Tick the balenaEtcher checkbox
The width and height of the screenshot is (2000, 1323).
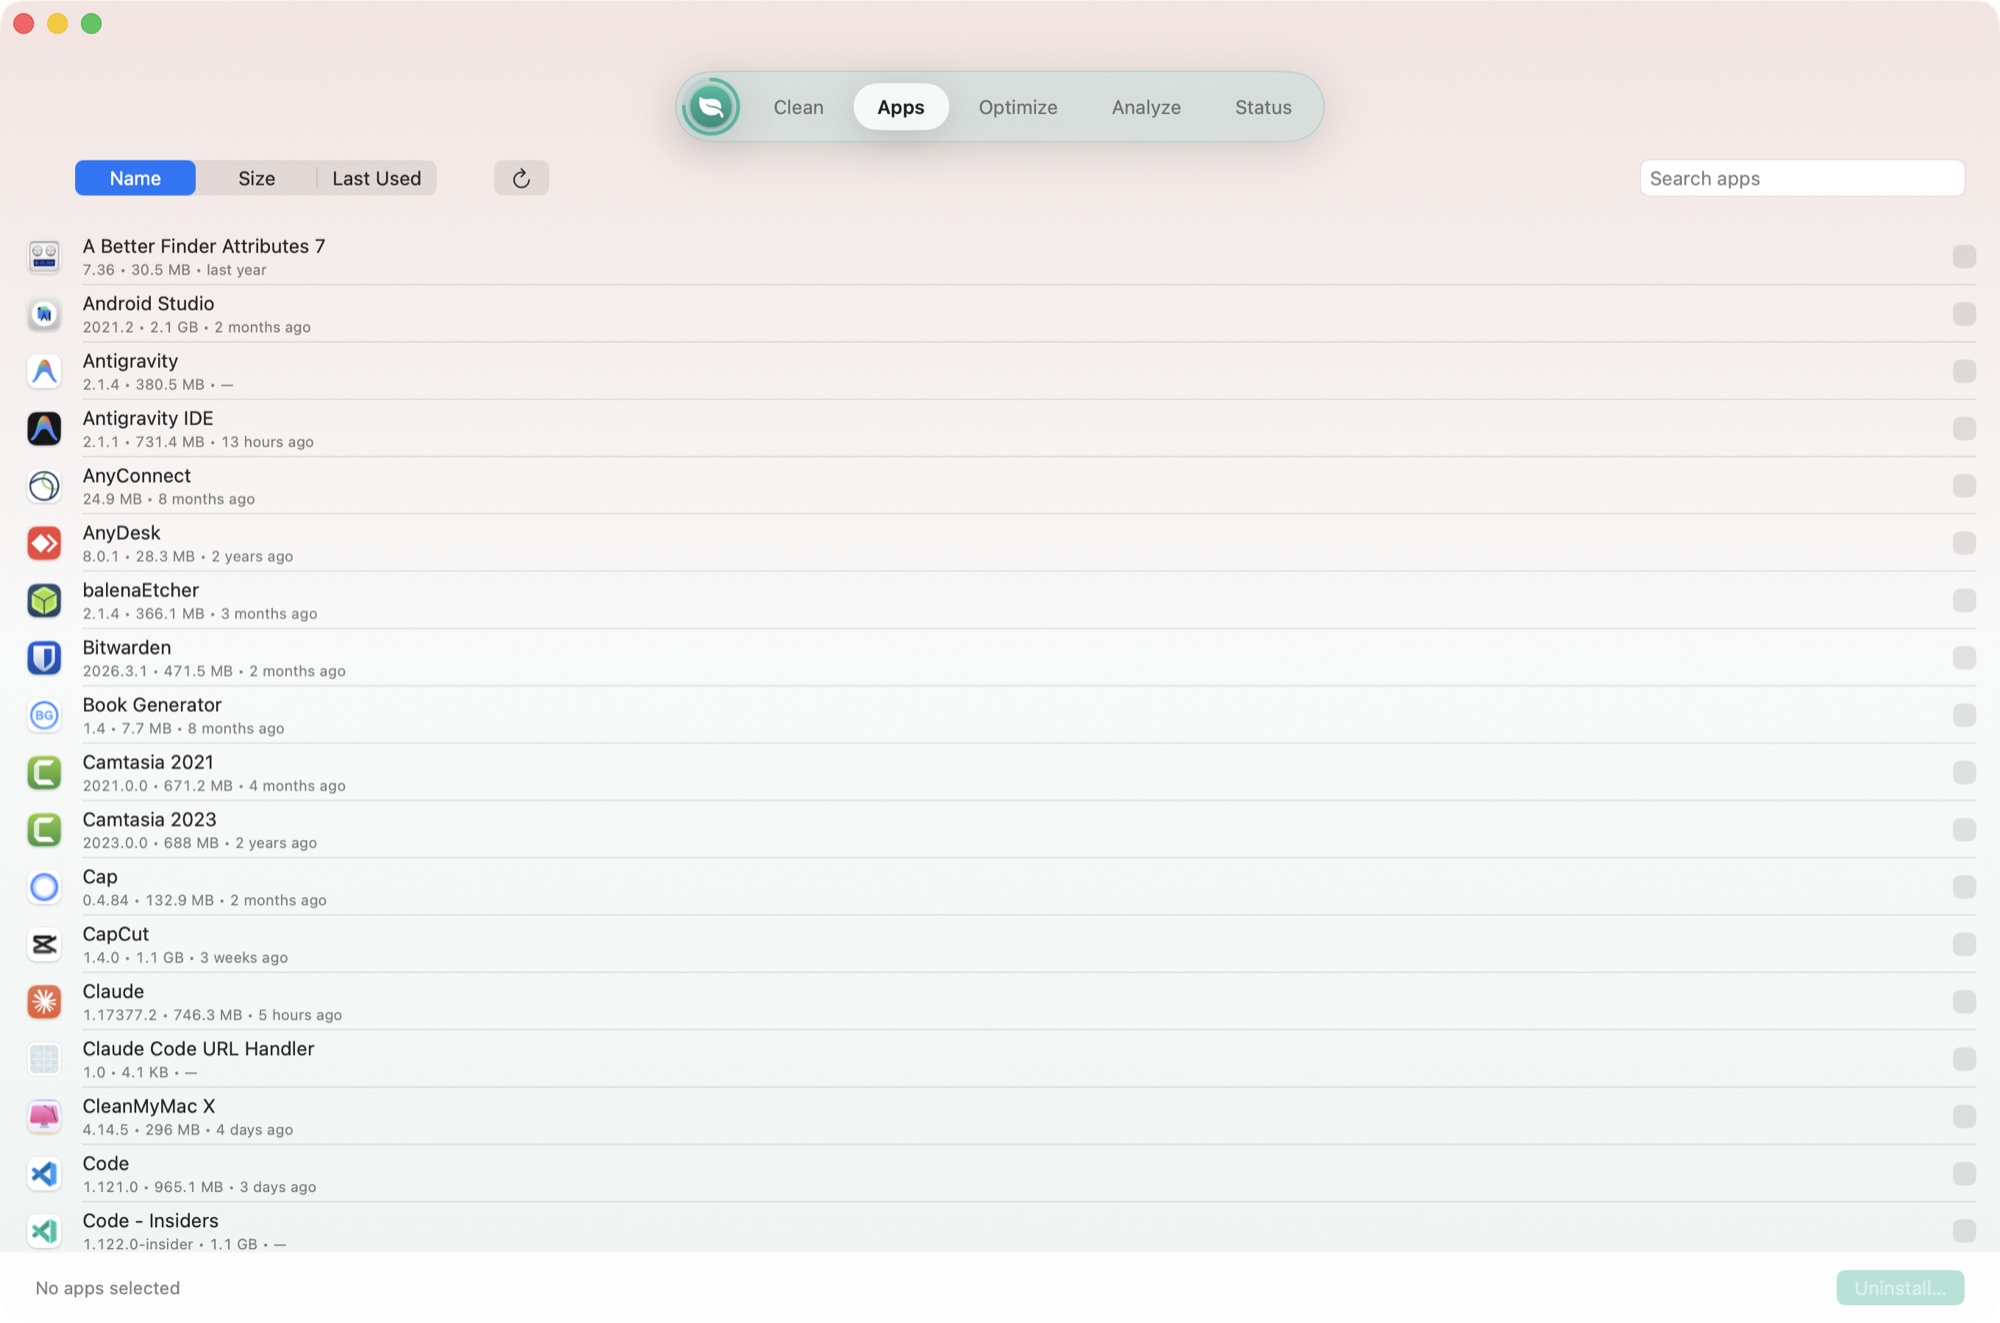click(1964, 600)
